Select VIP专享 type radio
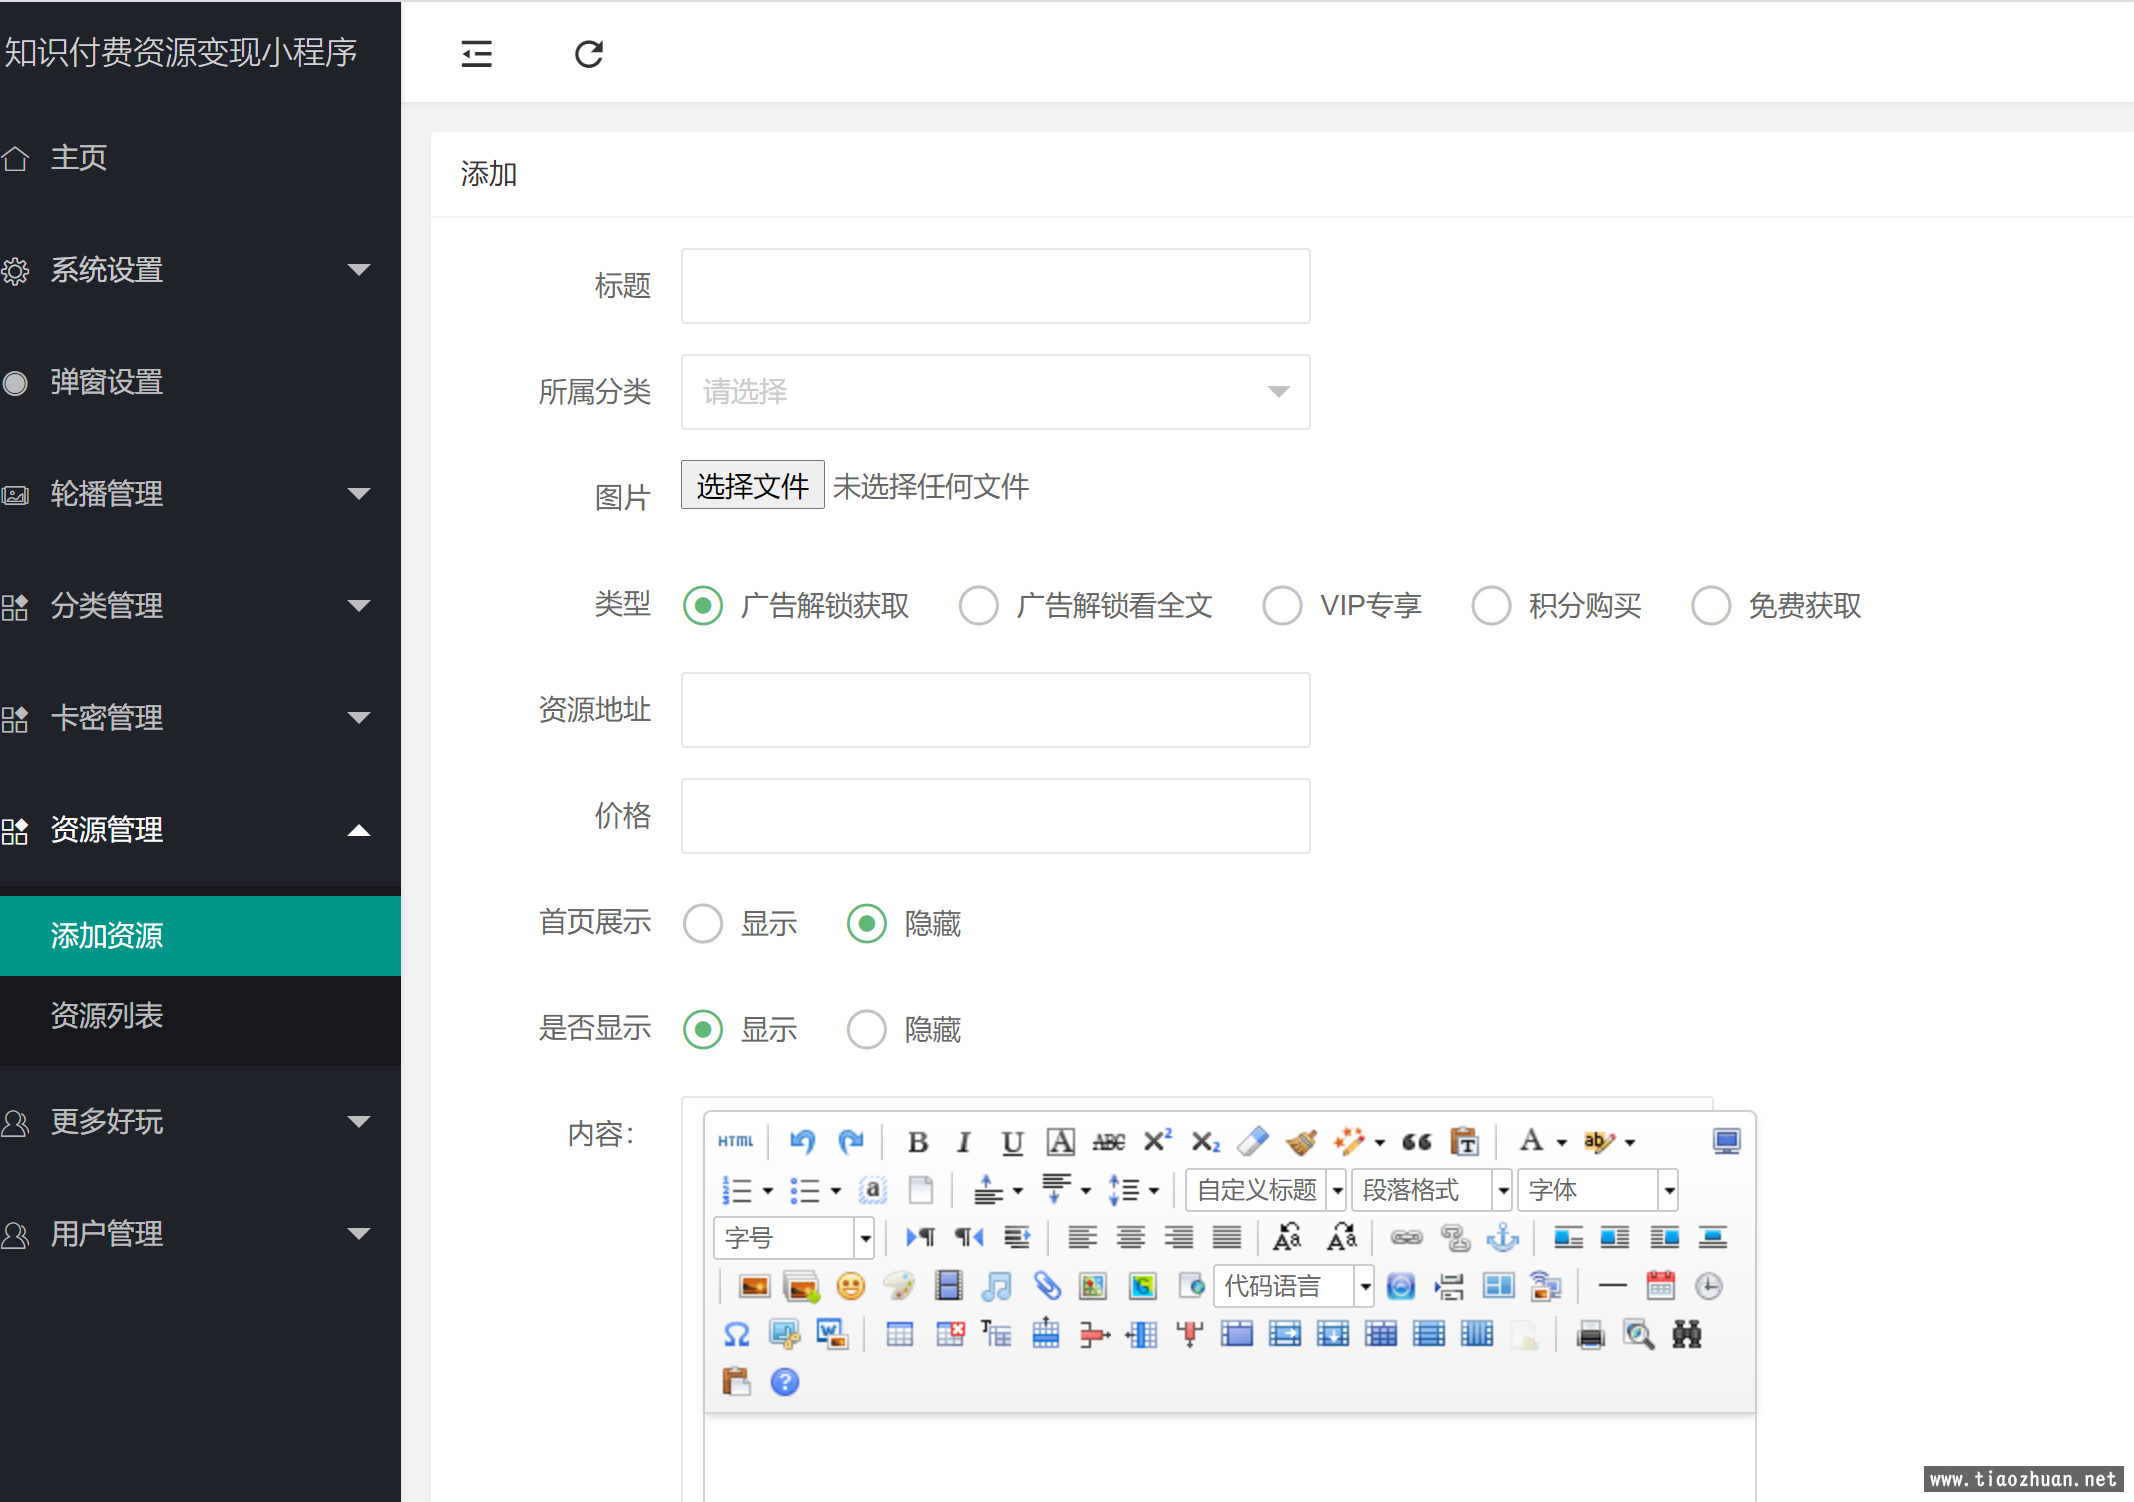 coord(1282,606)
